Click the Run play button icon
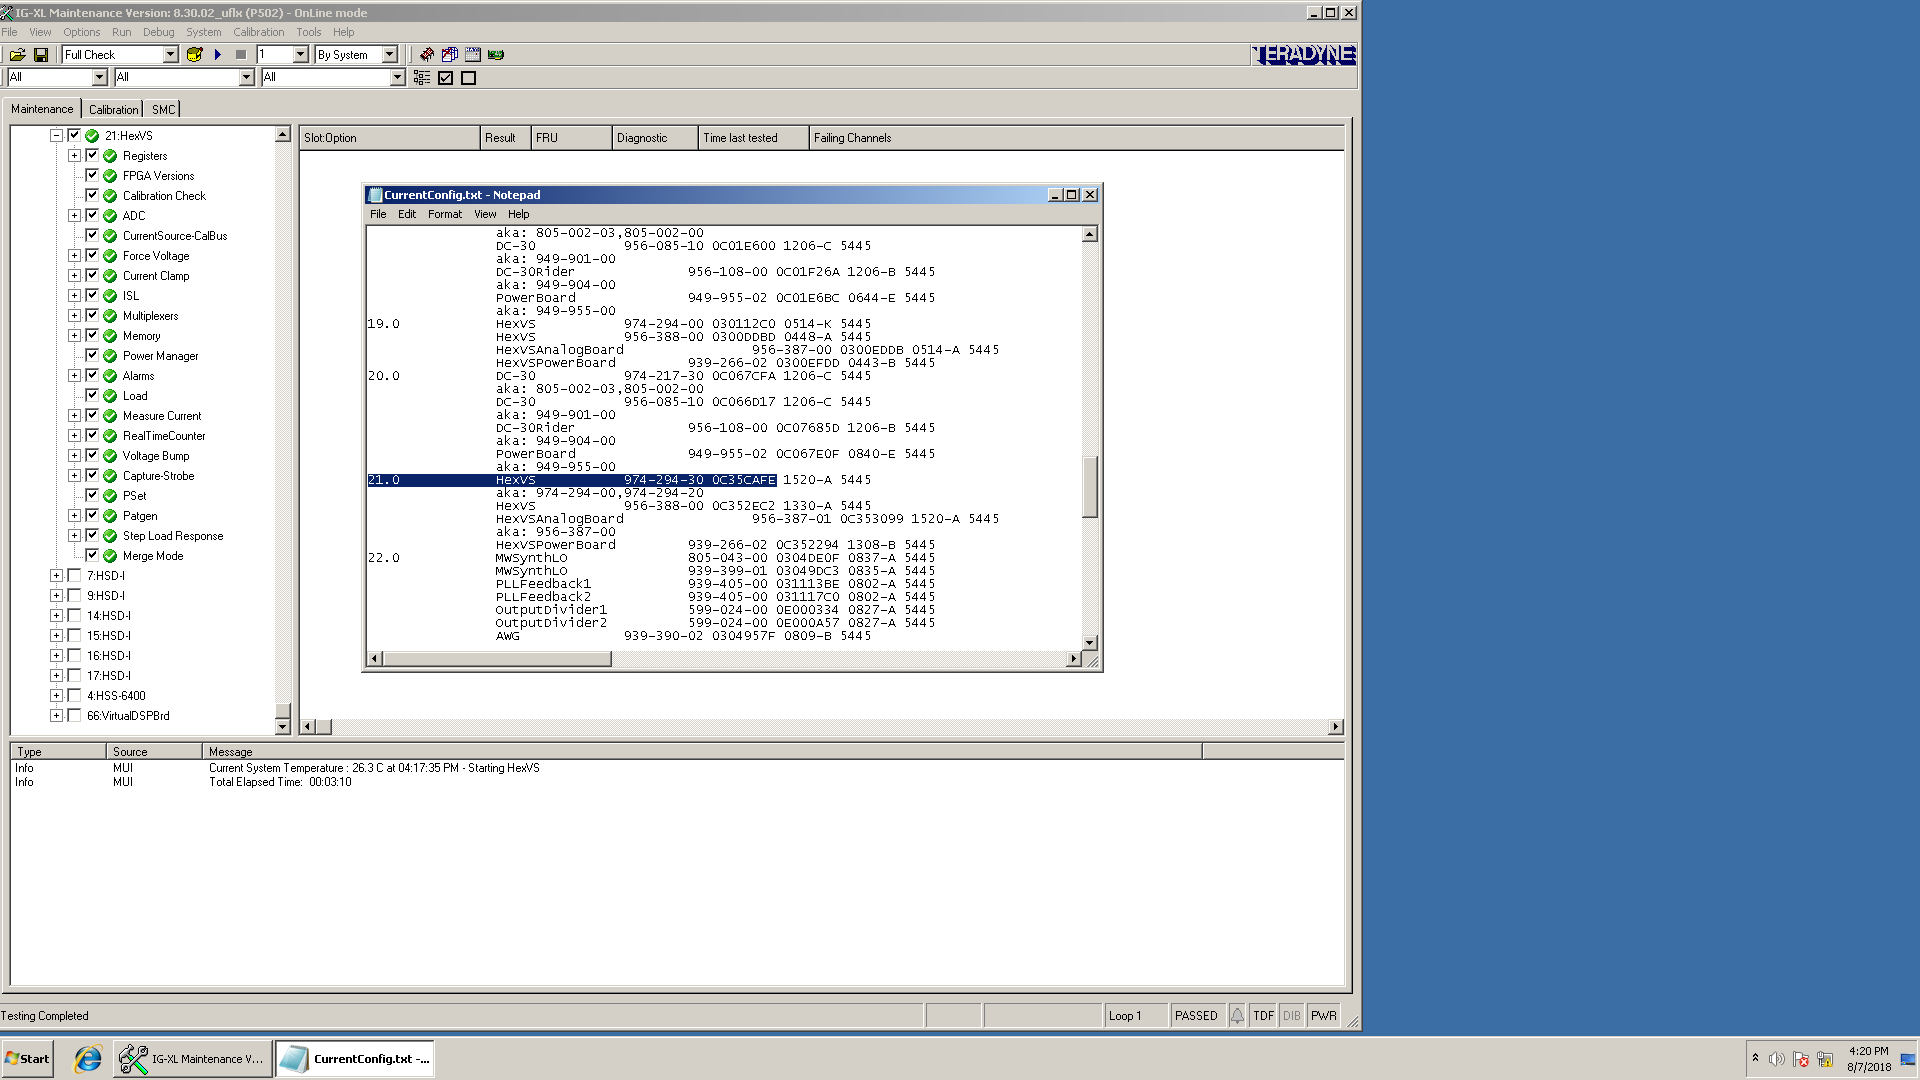This screenshot has height=1080, width=1920. 218,54
